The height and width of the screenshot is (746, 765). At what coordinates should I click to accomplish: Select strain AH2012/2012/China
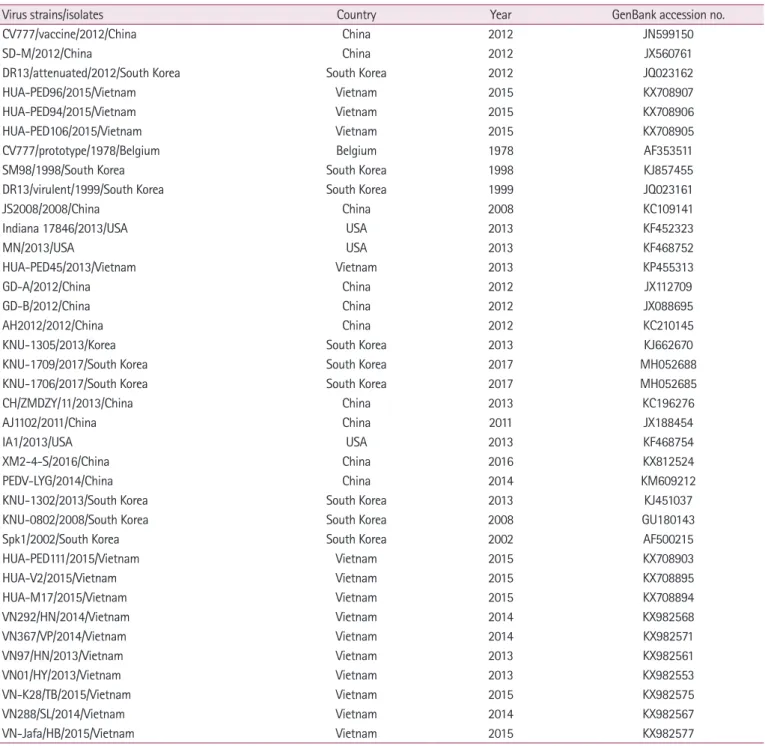click(x=53, y=326)
